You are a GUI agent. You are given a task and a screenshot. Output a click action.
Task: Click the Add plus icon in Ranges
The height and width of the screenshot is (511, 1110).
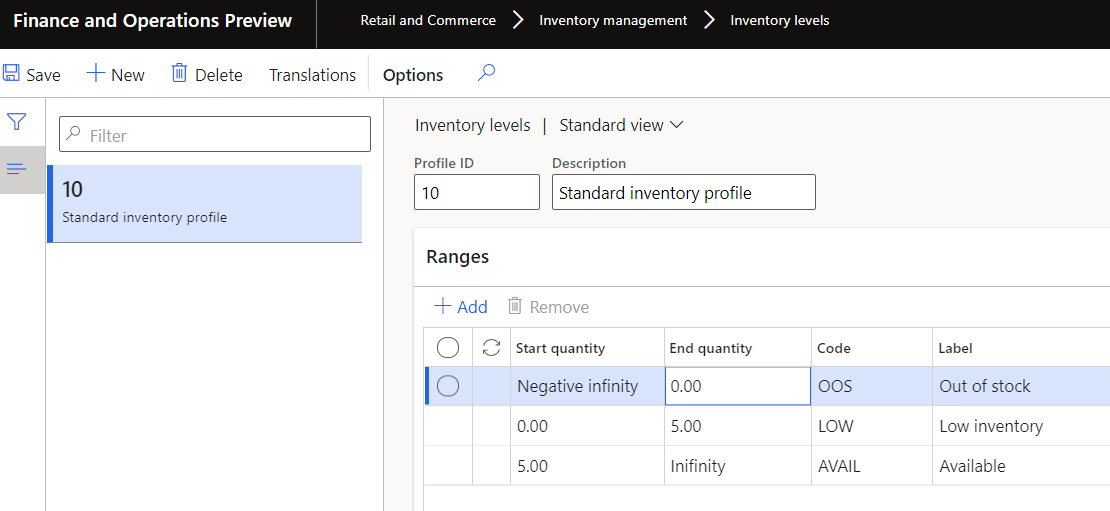(x=443, y=307)
